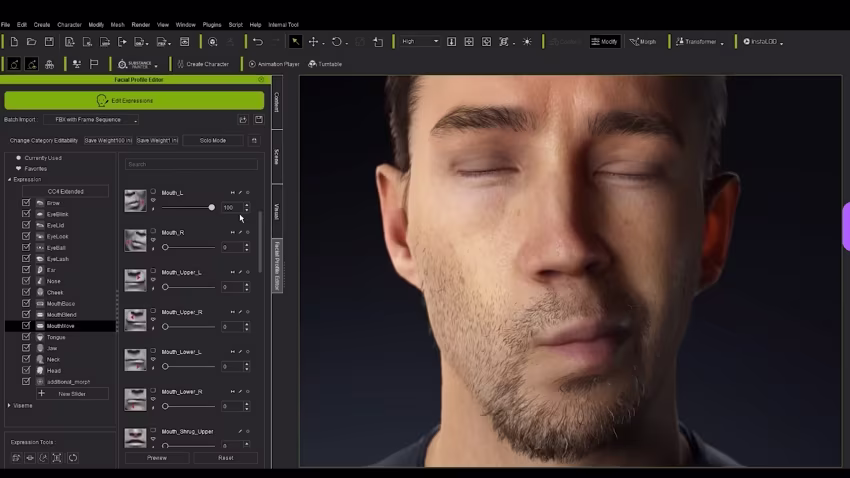Click the batch import load icon
The image size is (850, 478).
click(x=243, y=120)
